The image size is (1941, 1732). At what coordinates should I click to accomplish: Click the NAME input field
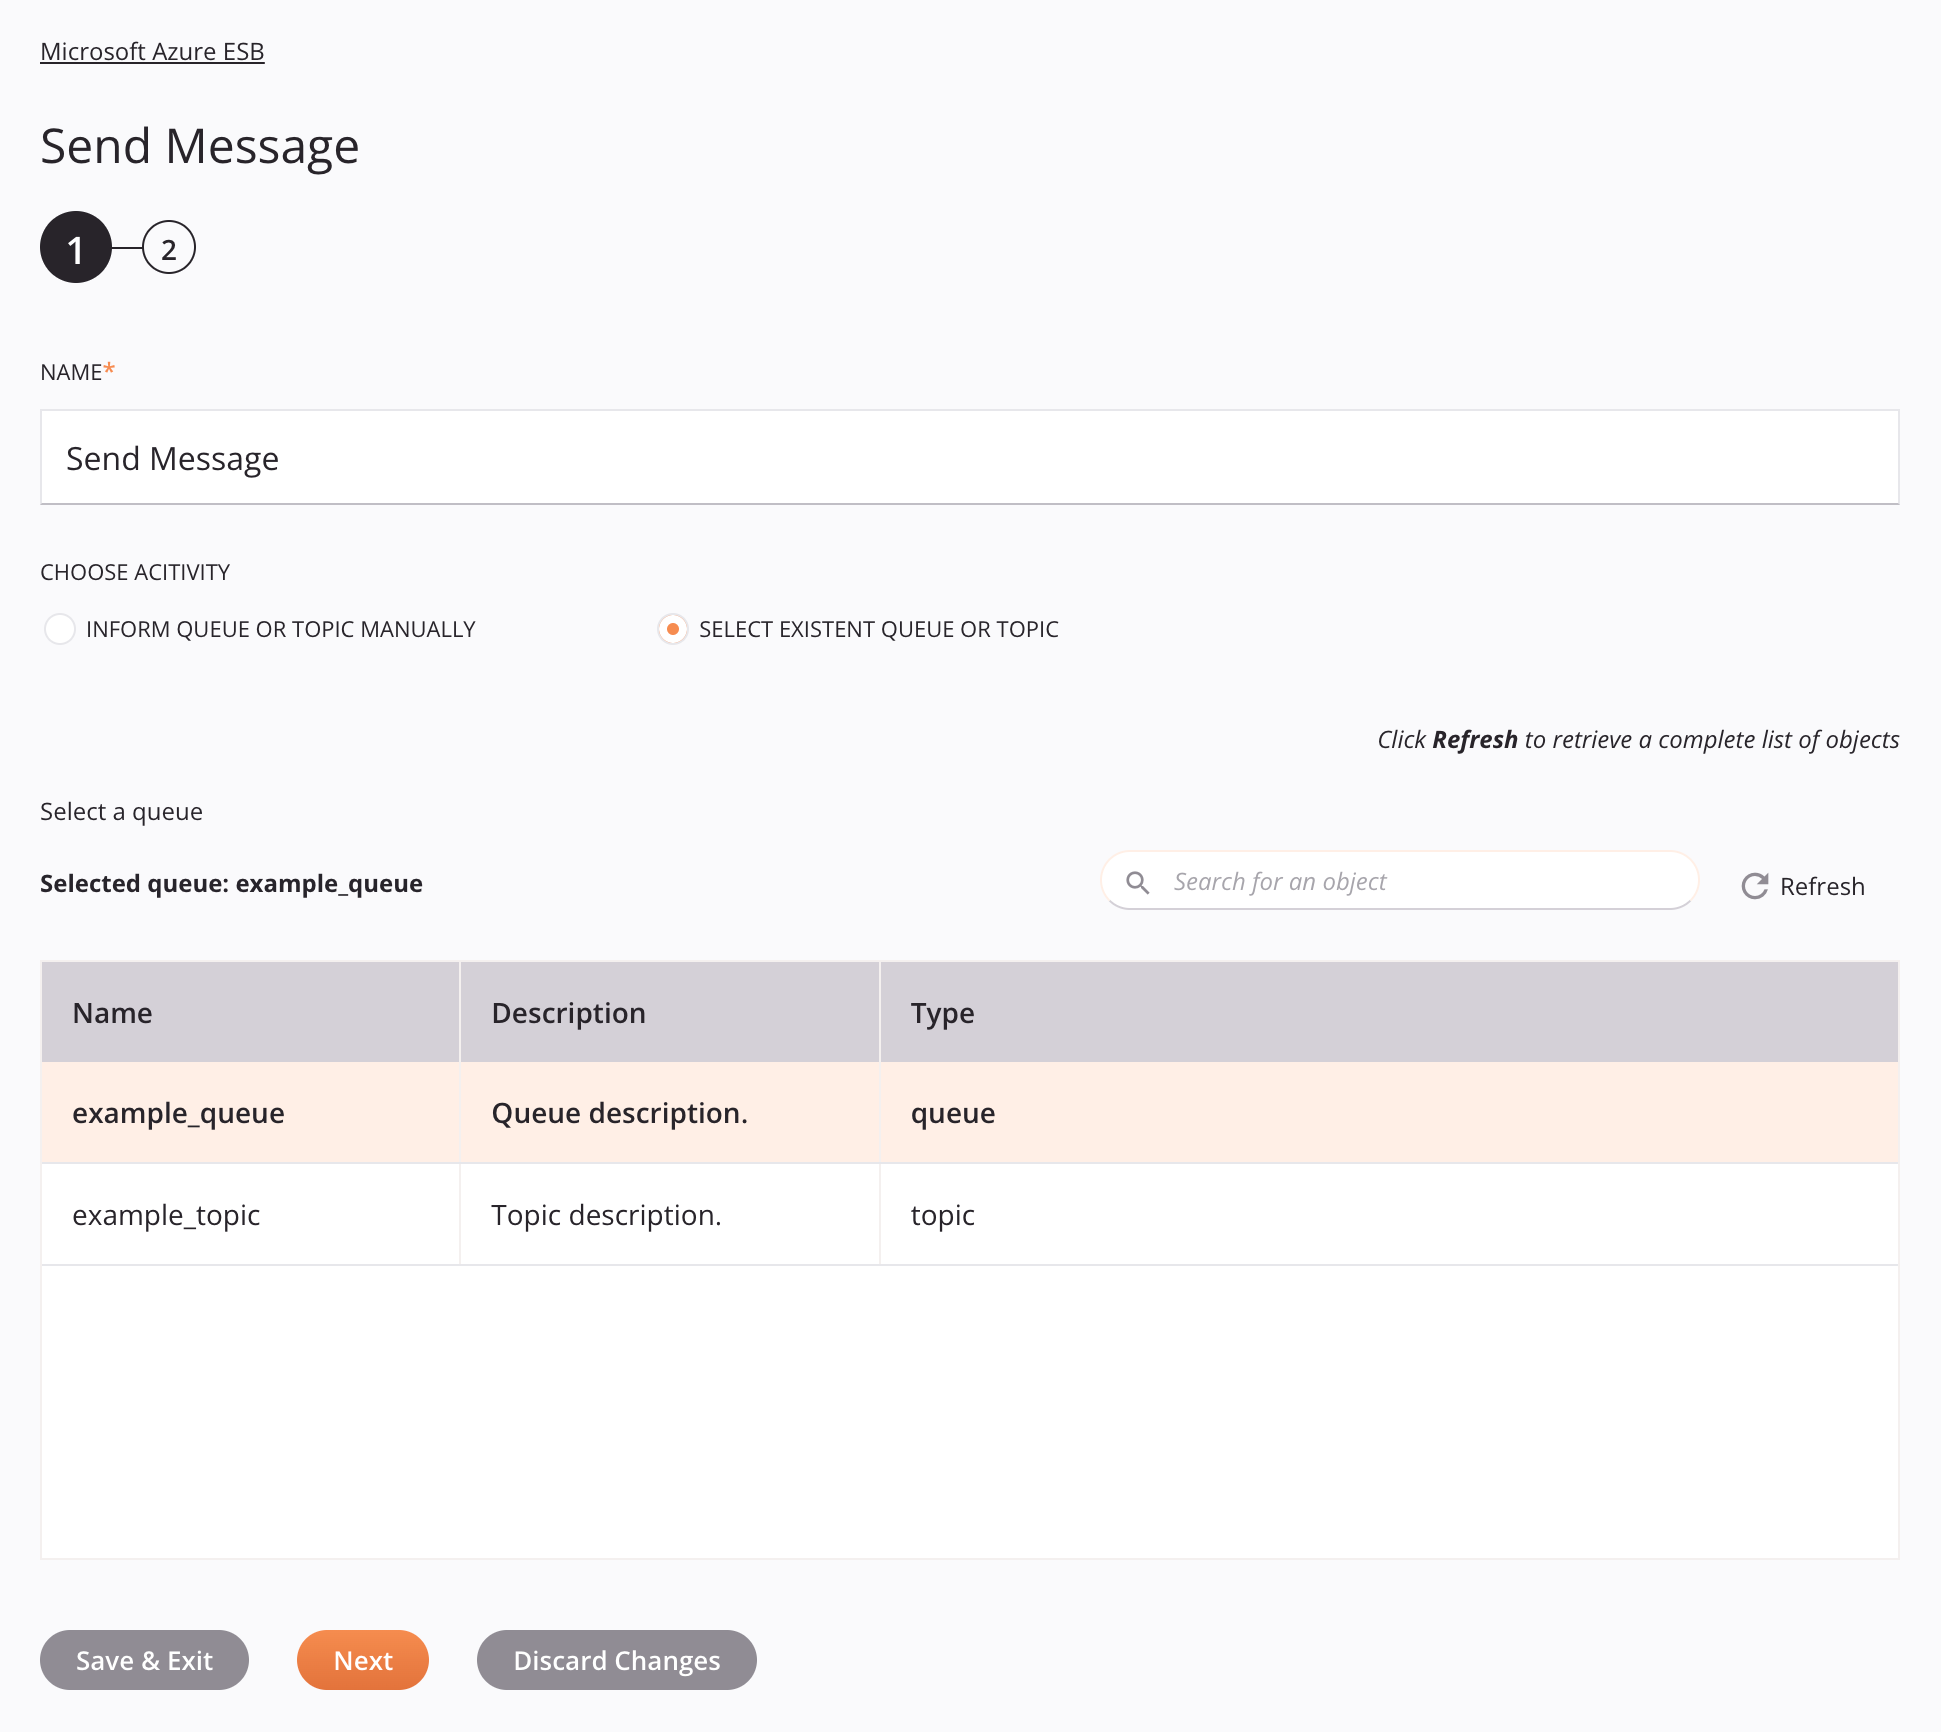(970, 456)
